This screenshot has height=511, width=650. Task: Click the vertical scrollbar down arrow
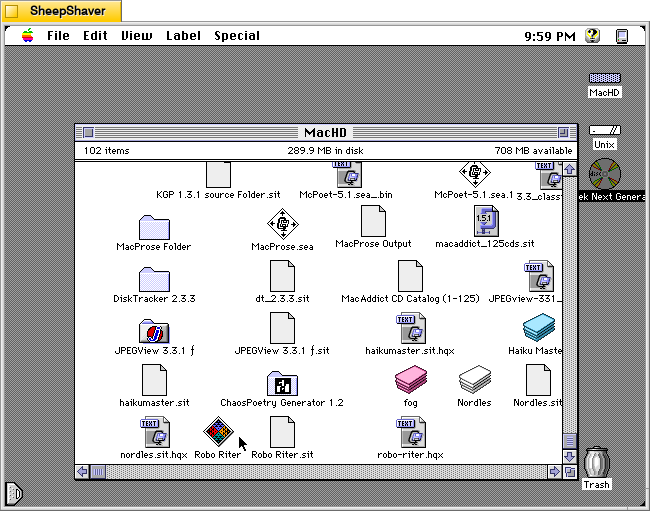tap(570, 457)
